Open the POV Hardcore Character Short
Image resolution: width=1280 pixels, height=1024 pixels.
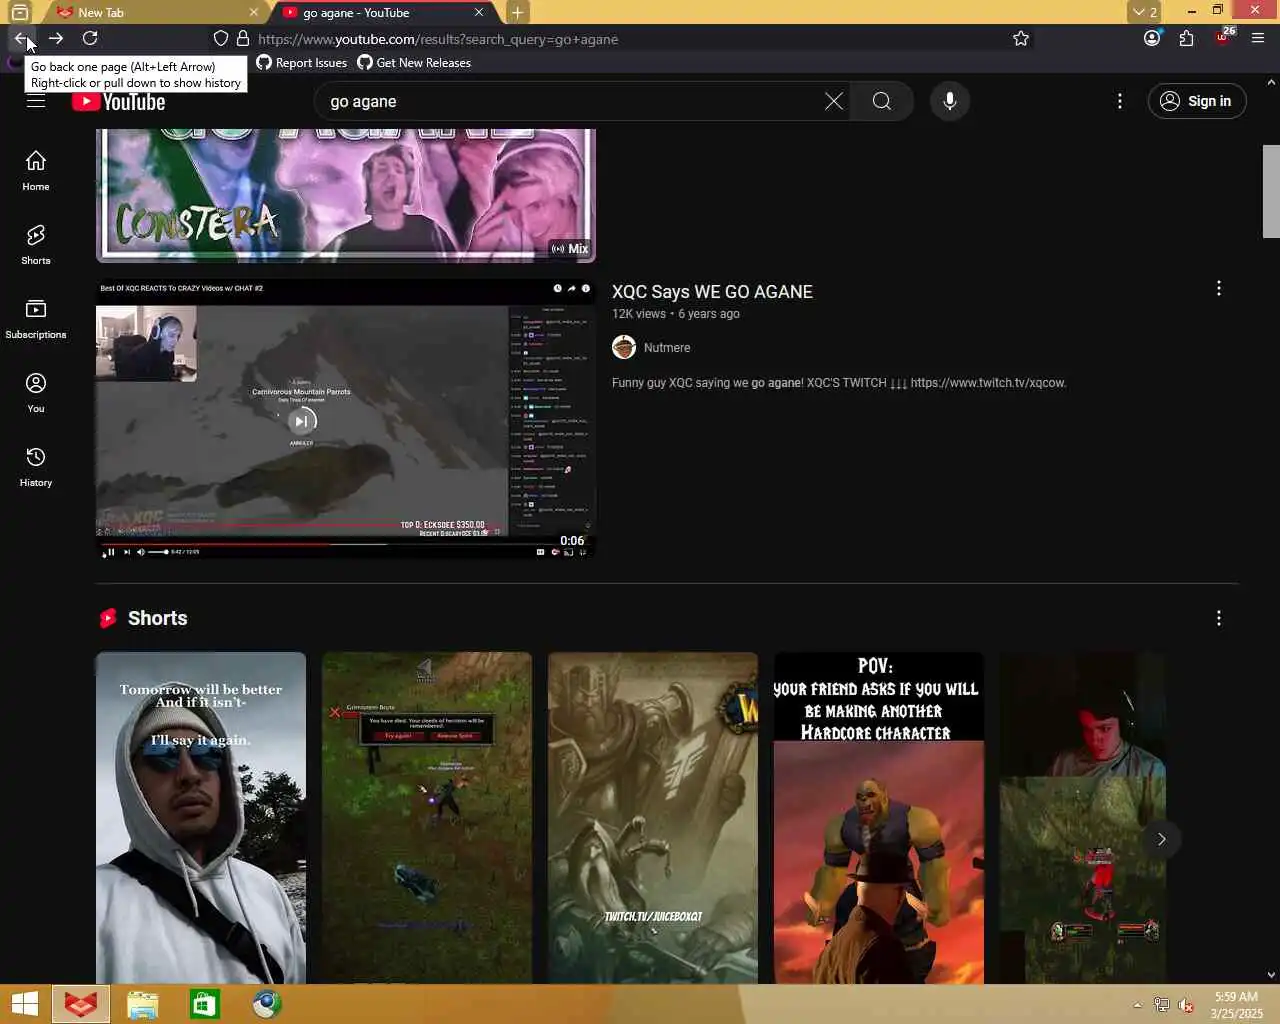[x=879, y=818]
